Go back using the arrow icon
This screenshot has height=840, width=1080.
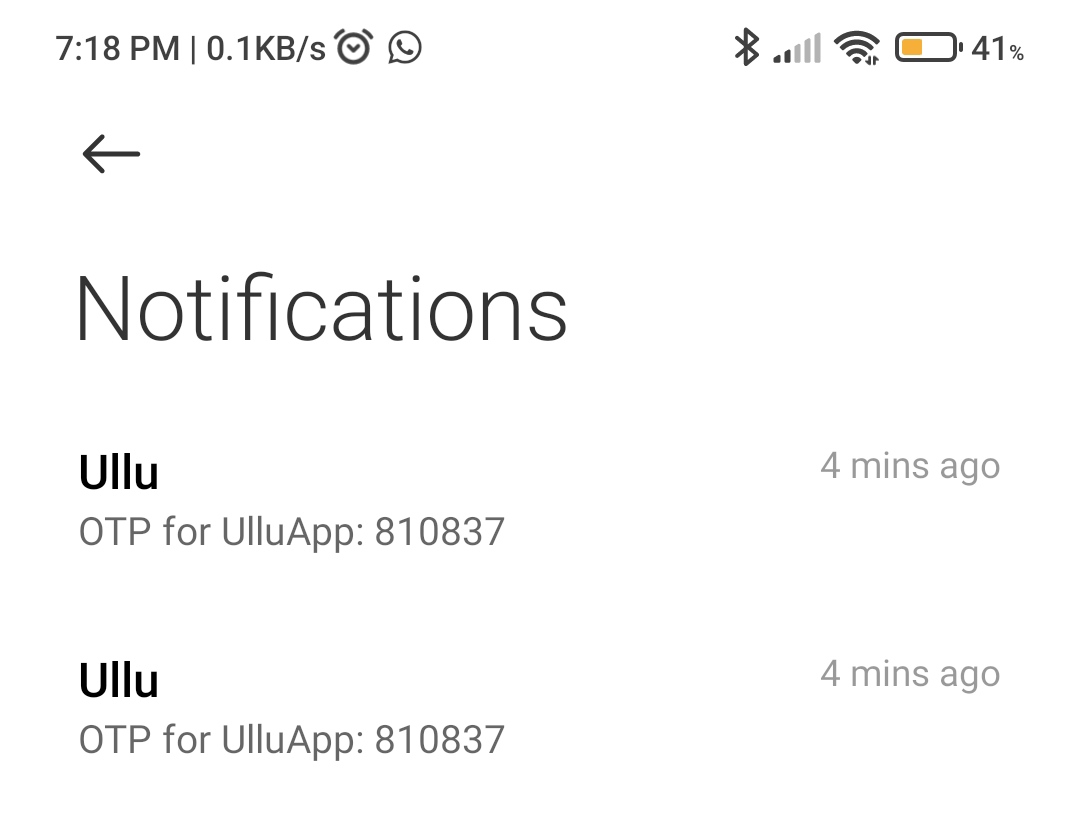tap(111, 154)
